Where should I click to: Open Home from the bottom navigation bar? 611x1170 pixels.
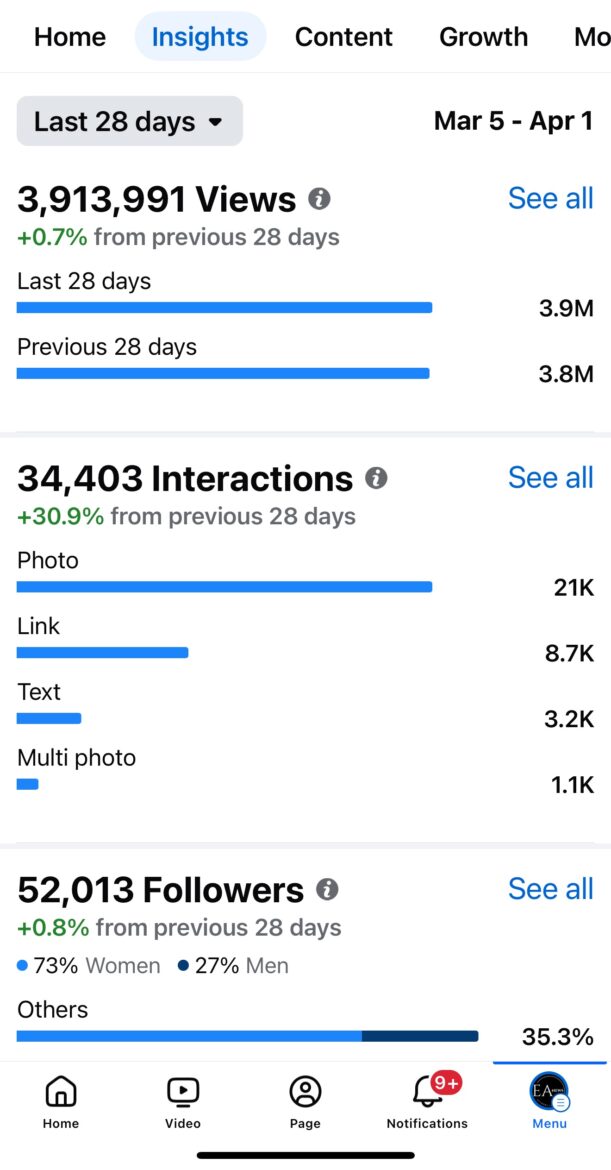(61, 1101)
